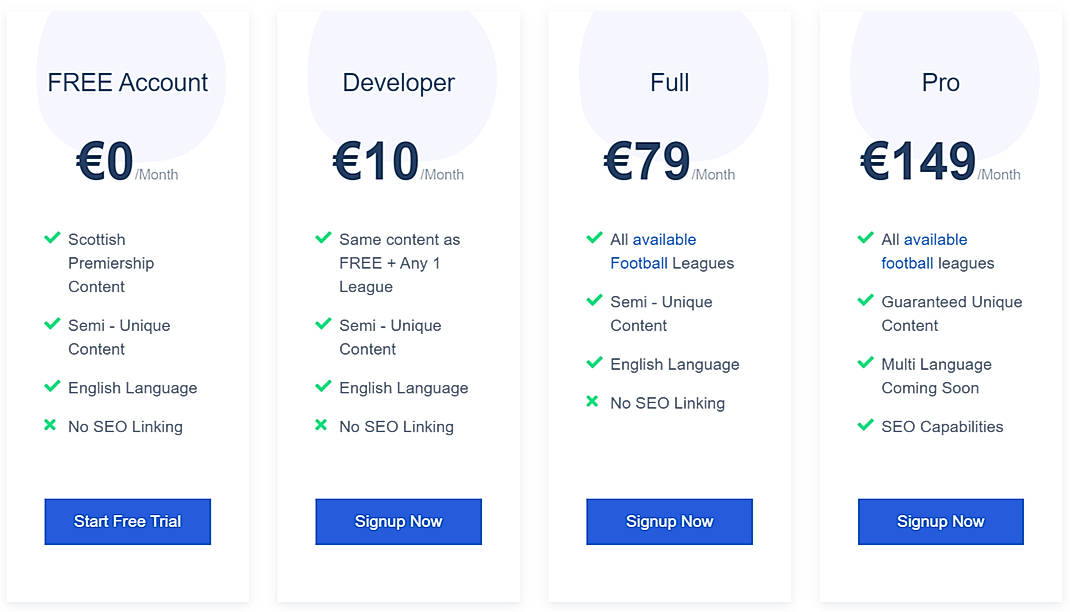Click the checkmark beside Multi Language Coming Soon
This screenshot has width=1070, height=612.
[x=866, y=363]
